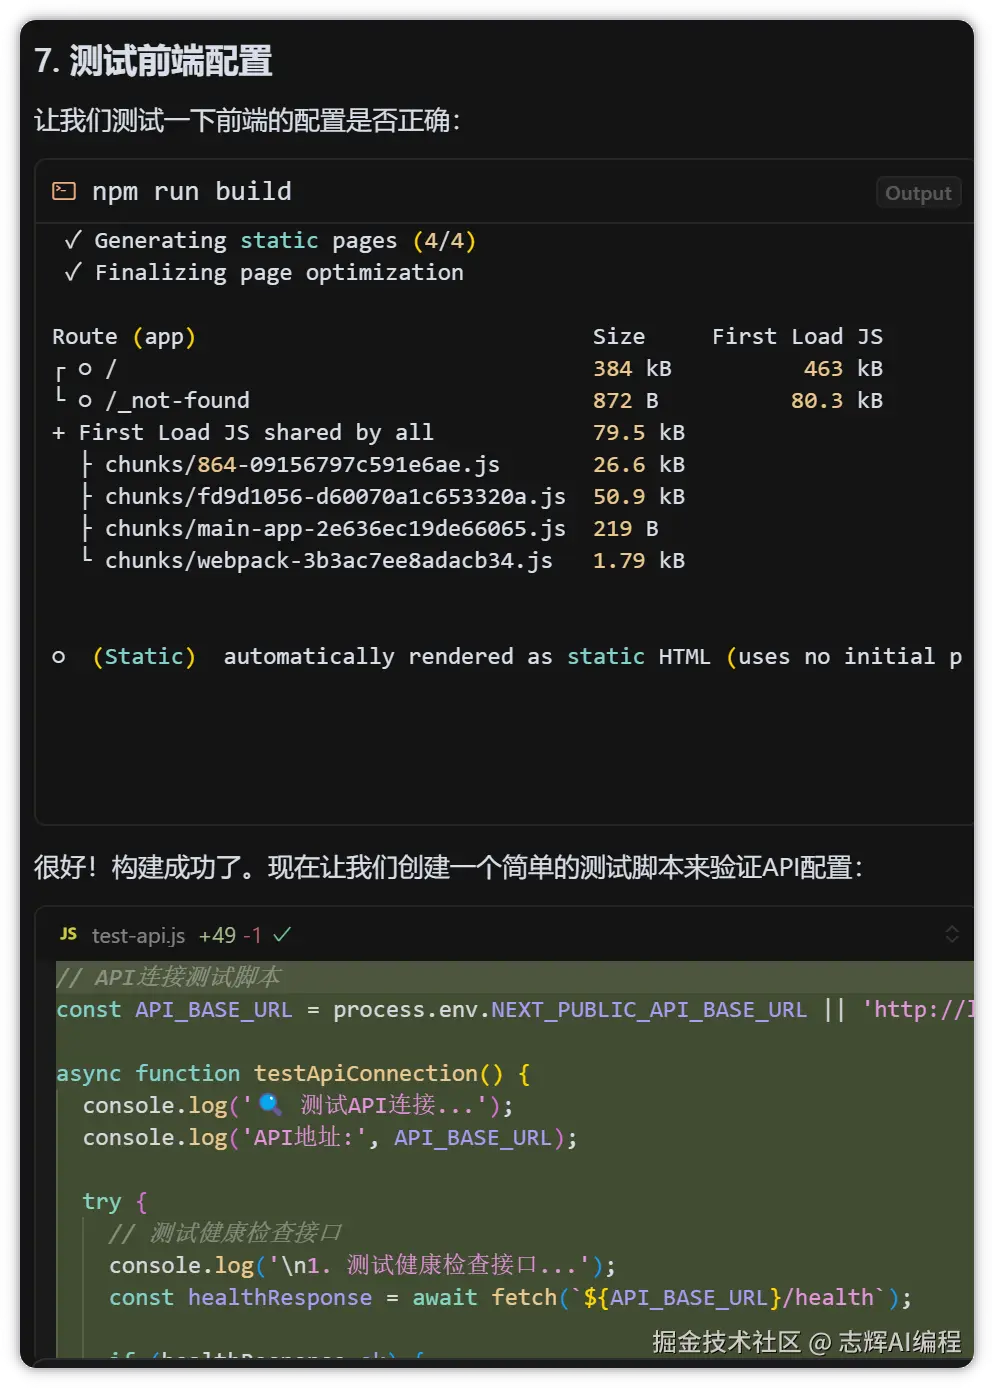Click the +49 added lines indicator
994x1388 pixels.
(217, 936)
